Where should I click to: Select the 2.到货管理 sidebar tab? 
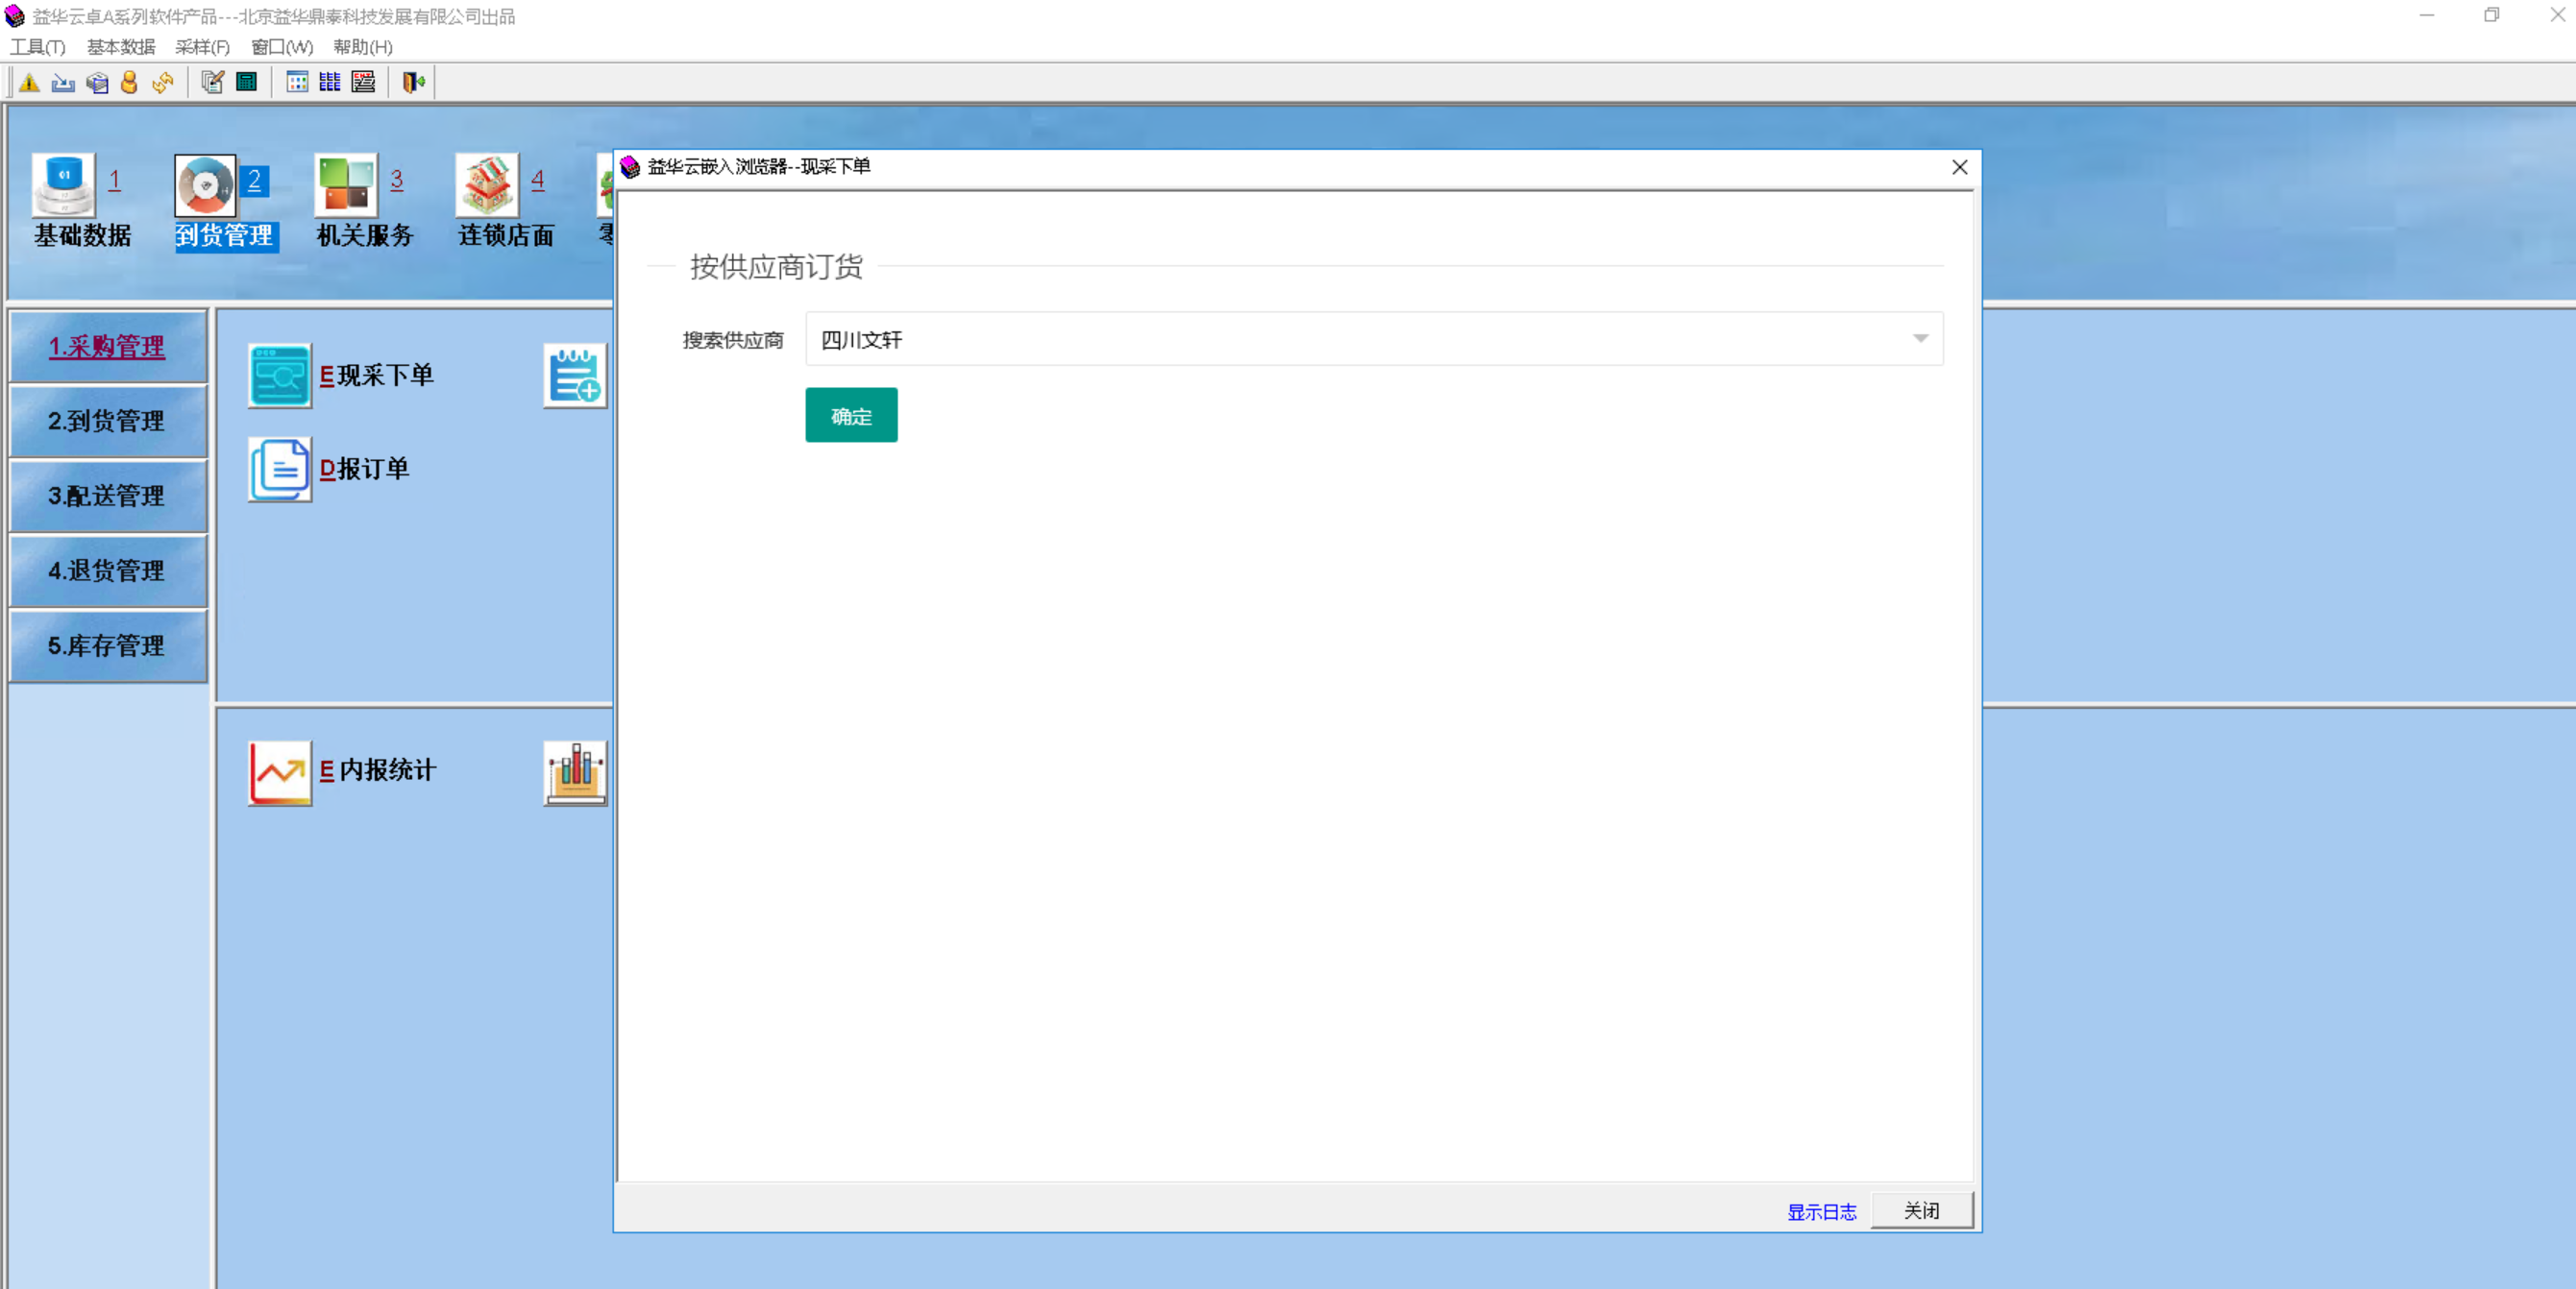coord(107,421)
